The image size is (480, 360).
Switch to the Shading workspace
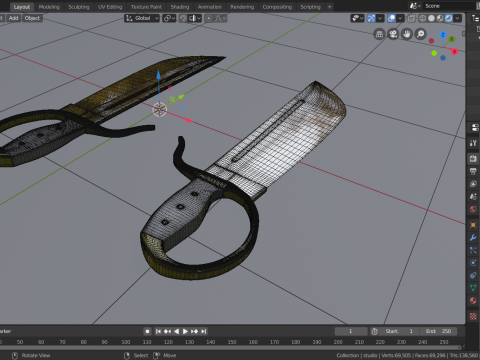[180, 7]
